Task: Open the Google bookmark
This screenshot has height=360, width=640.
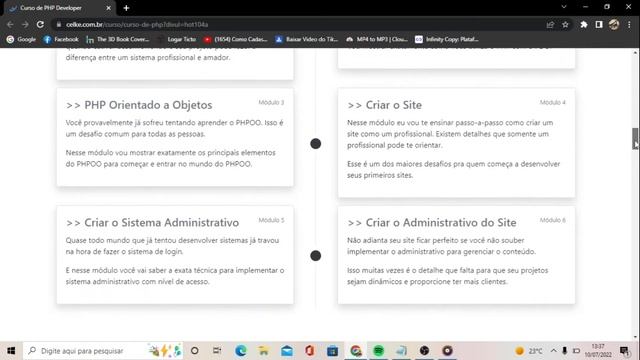Action: (x=21, y=39)
